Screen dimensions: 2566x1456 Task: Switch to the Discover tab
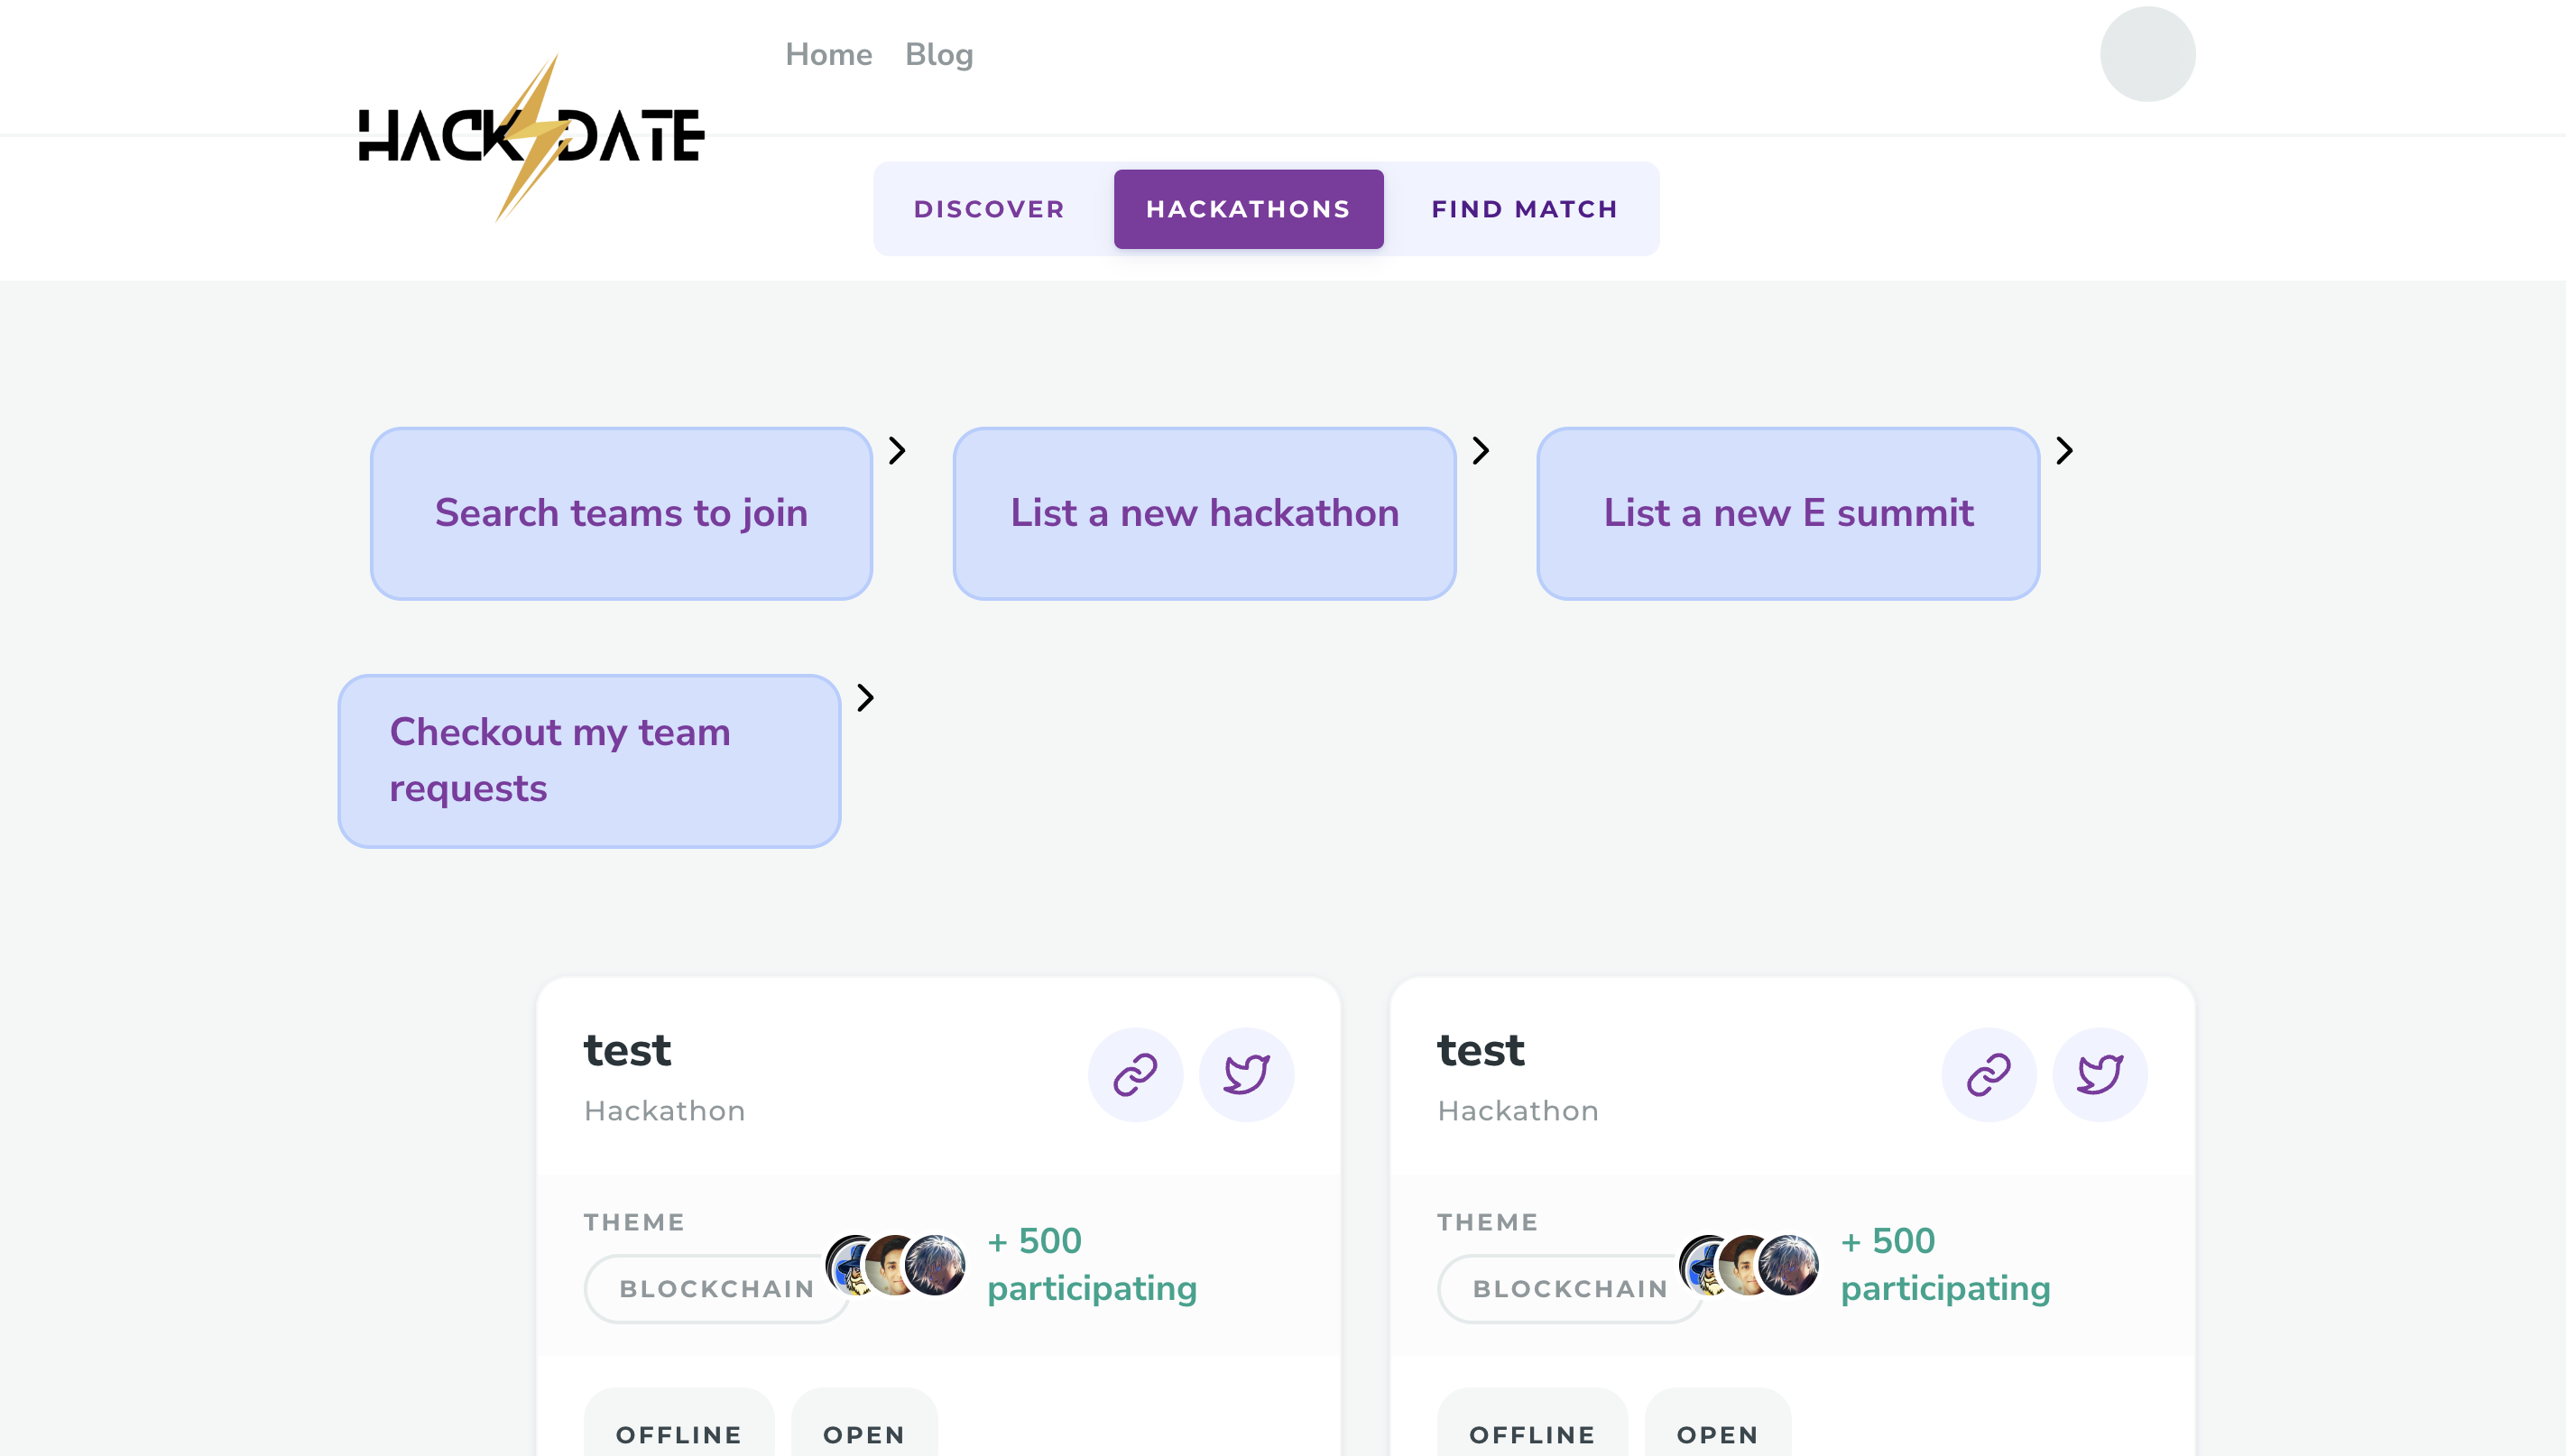point(990,209)
